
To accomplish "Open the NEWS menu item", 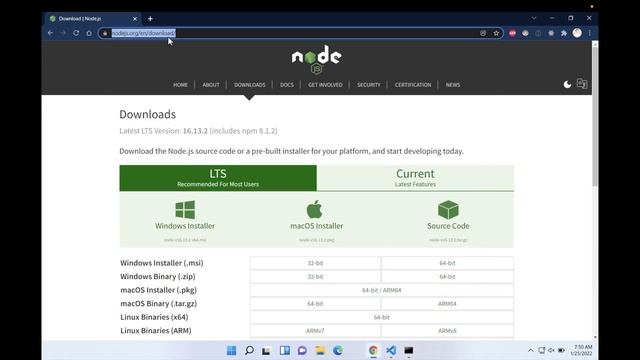I will [x=453, y=85].
